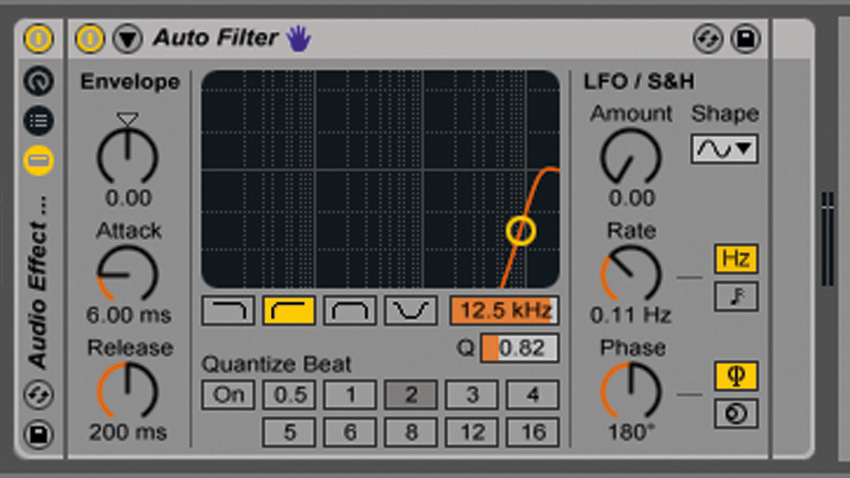
Task: Click the 180° phase value
Action: [x=631, y=432]
